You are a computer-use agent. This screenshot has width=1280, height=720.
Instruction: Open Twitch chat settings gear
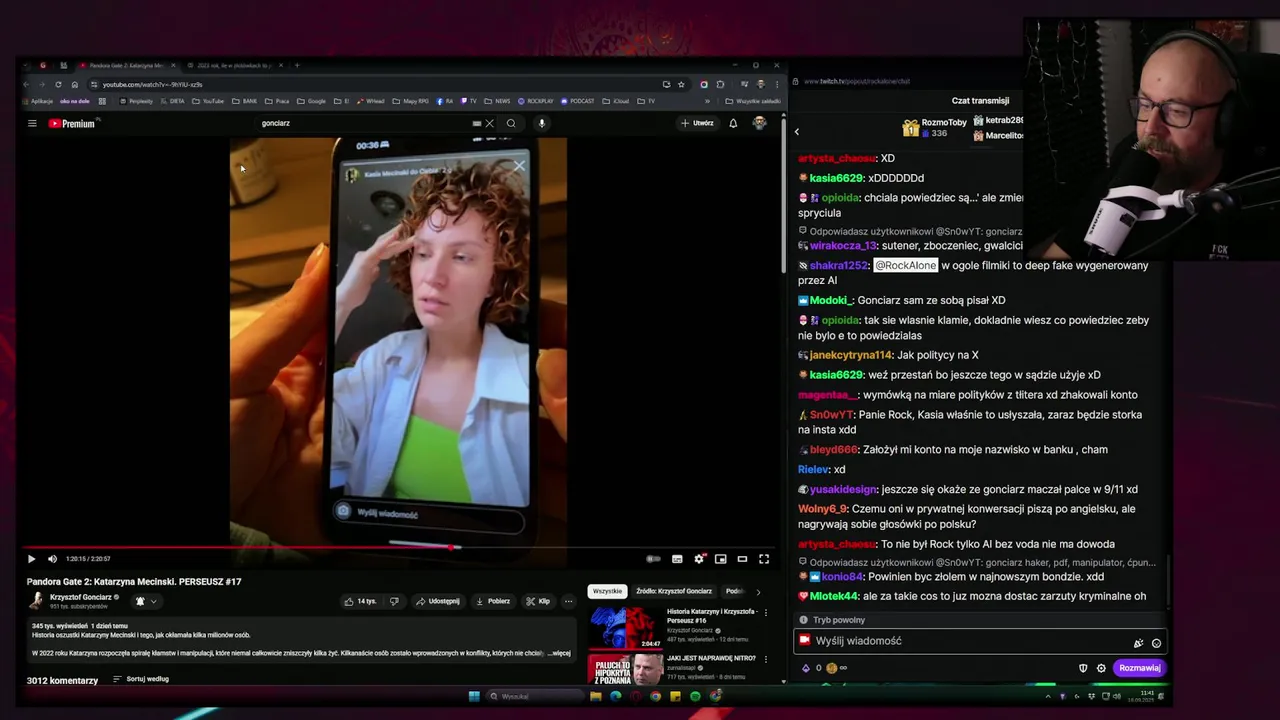[1101, 668]
